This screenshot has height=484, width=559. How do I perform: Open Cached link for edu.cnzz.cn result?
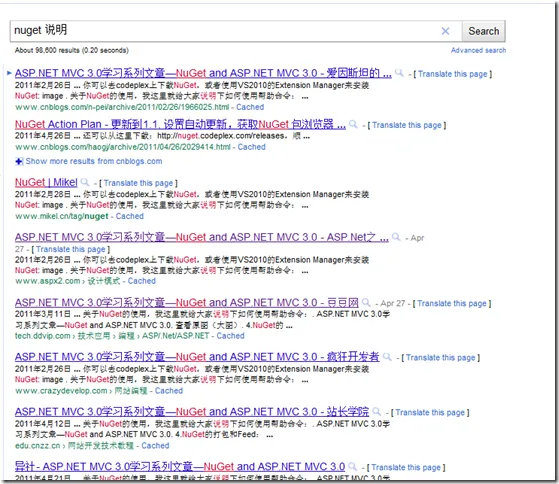[x=155, y=446]
